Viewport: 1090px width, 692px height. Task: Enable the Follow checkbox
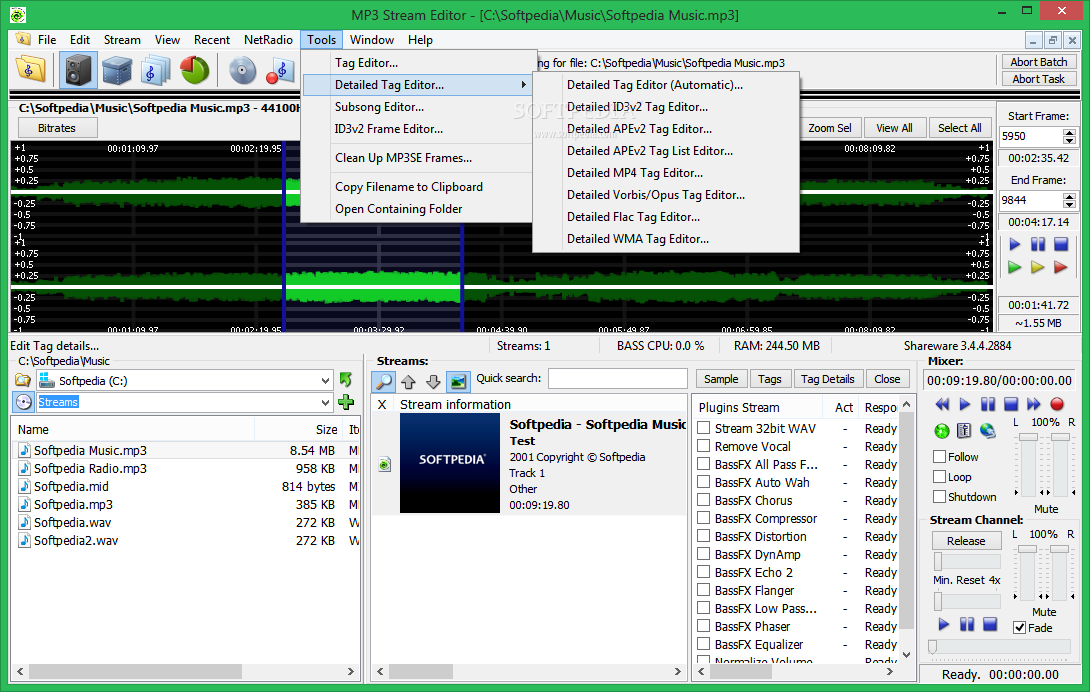click(940, 457)
